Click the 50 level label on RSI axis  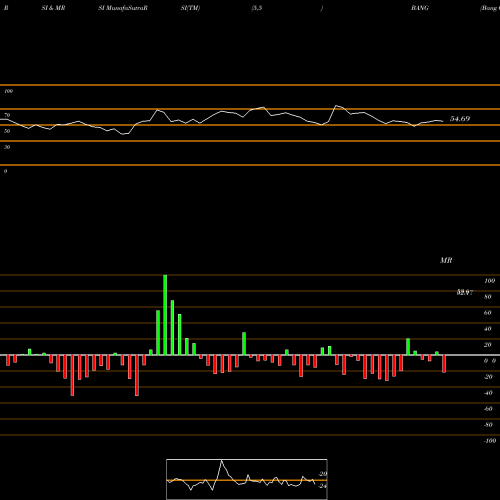coord(7,131)
